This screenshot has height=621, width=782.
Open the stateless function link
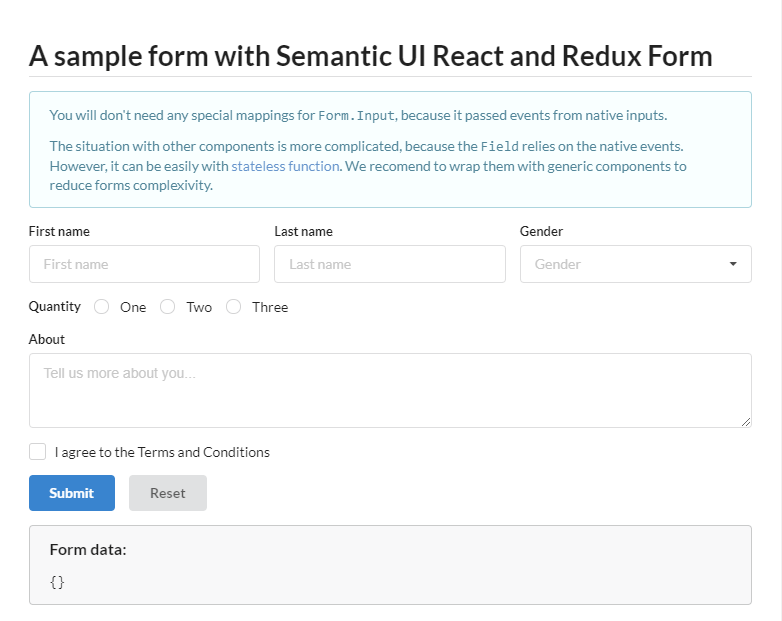tap(285, 166)
